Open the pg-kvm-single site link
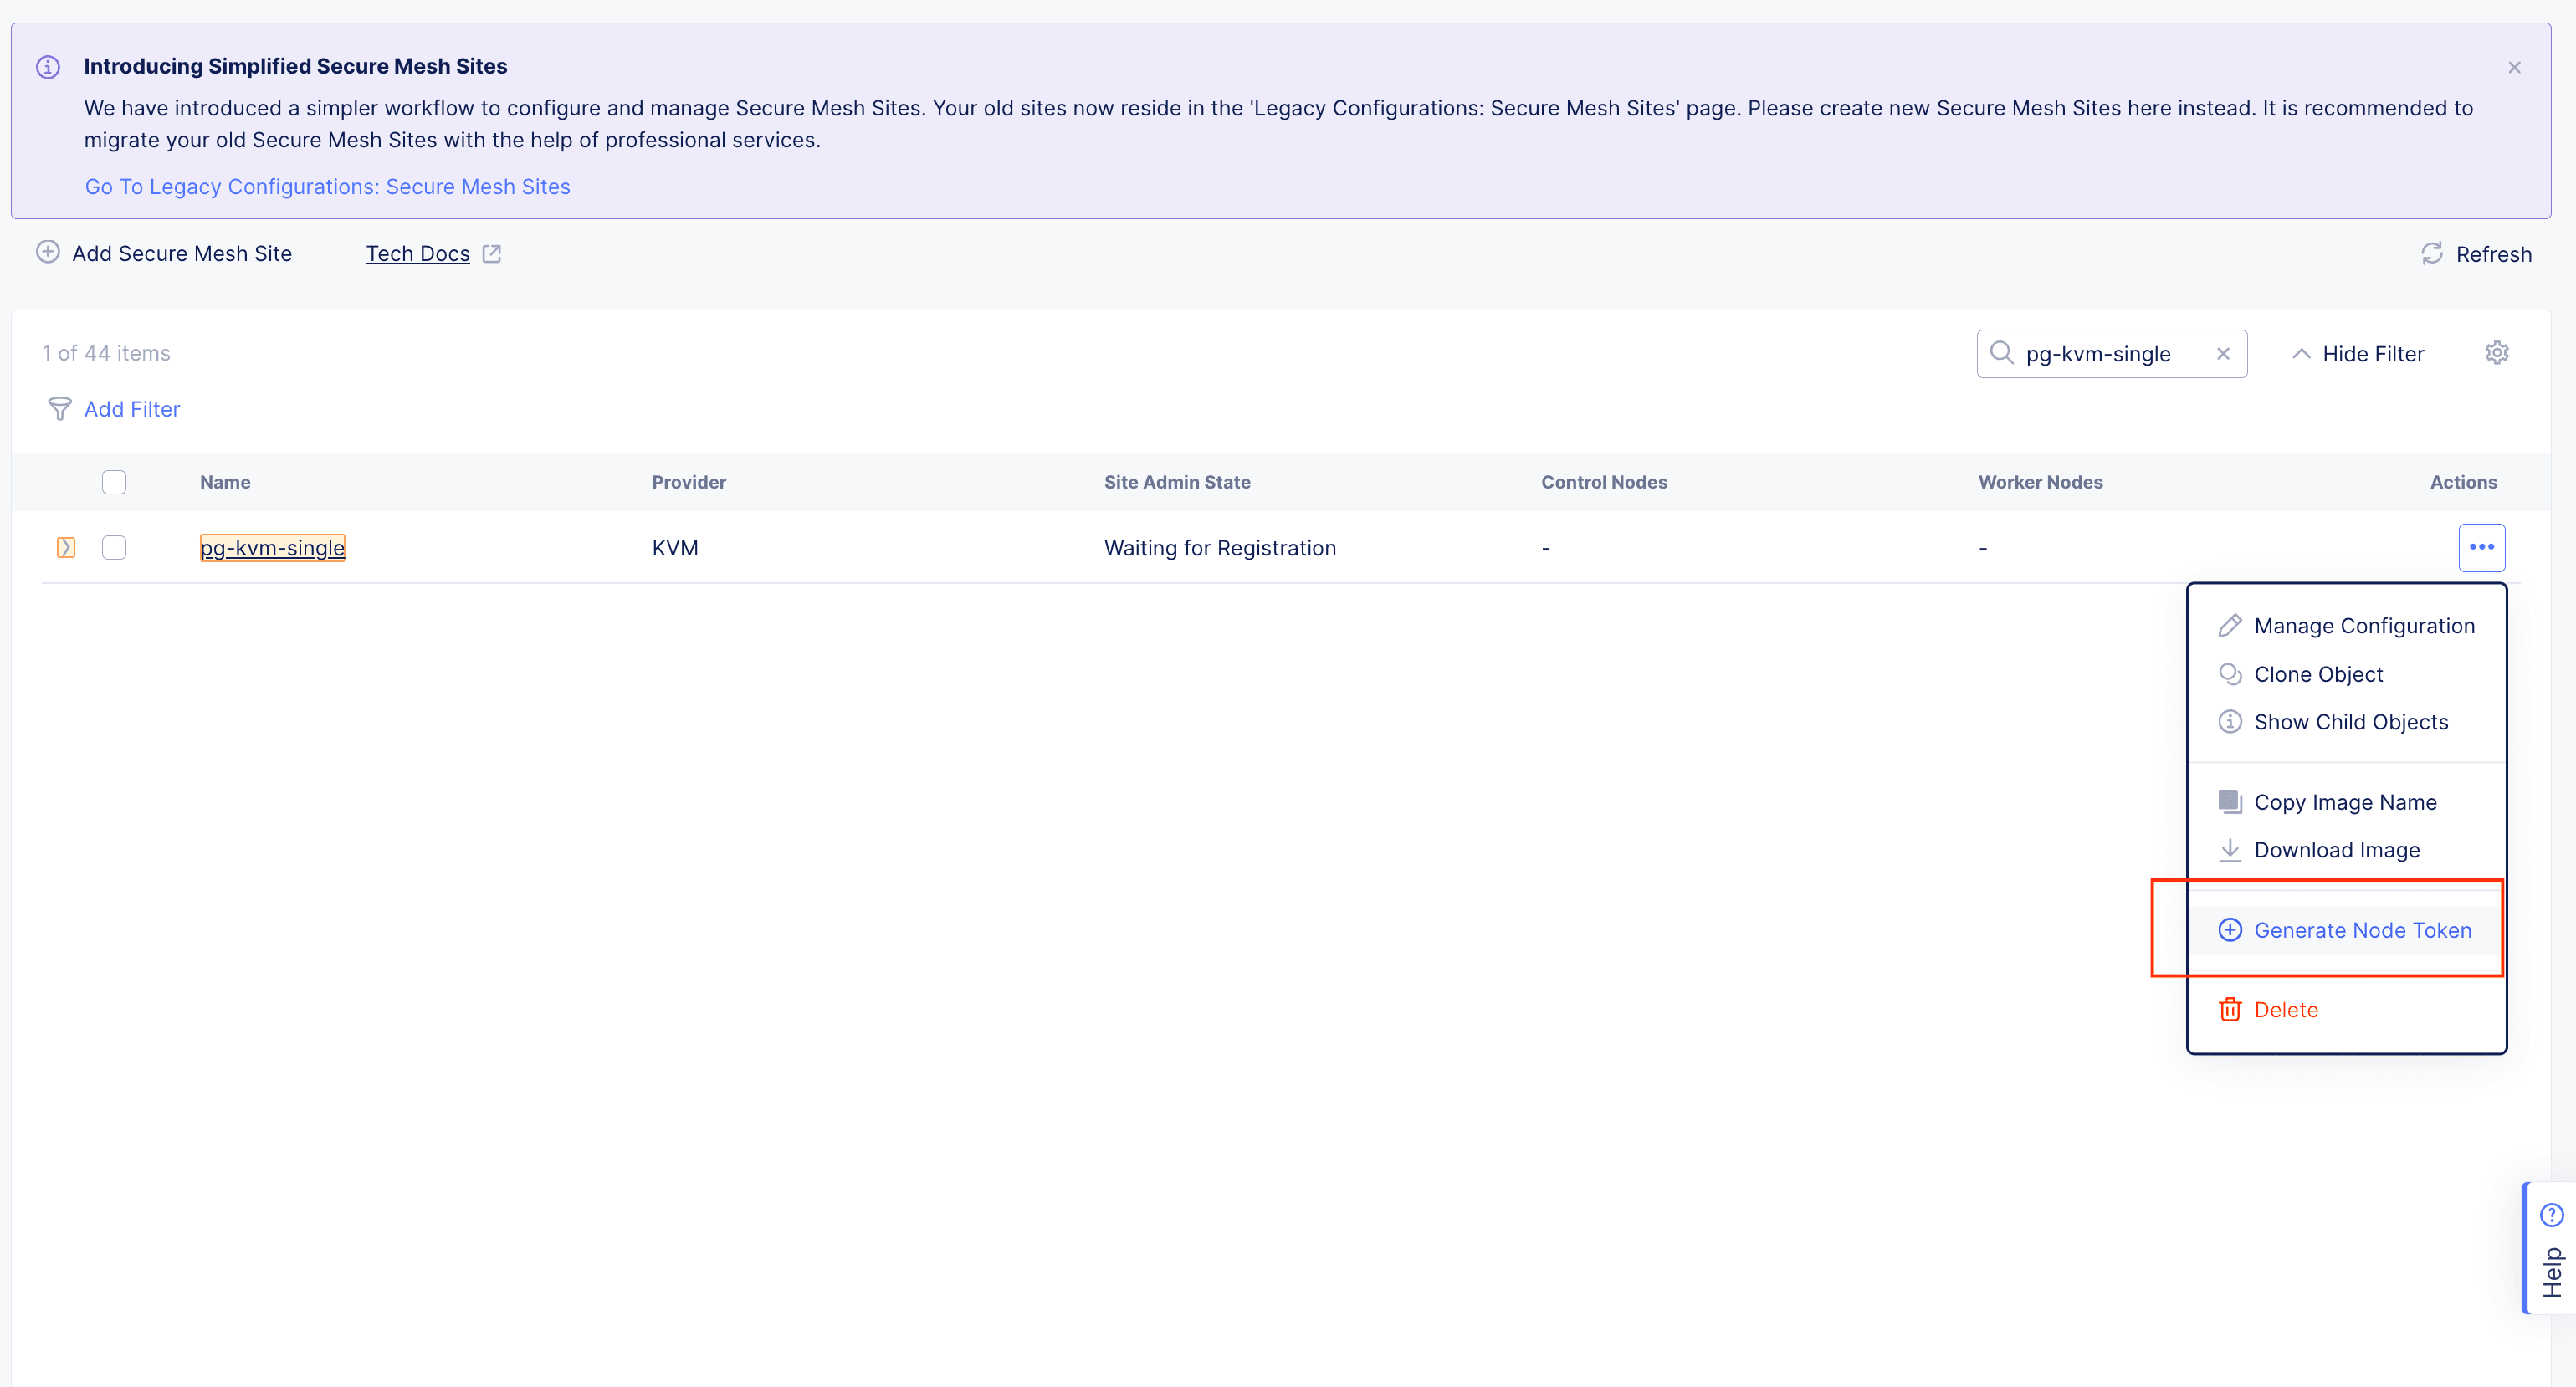Image resolution: width=2576 pixels, height=1387 pixels. 272,548
